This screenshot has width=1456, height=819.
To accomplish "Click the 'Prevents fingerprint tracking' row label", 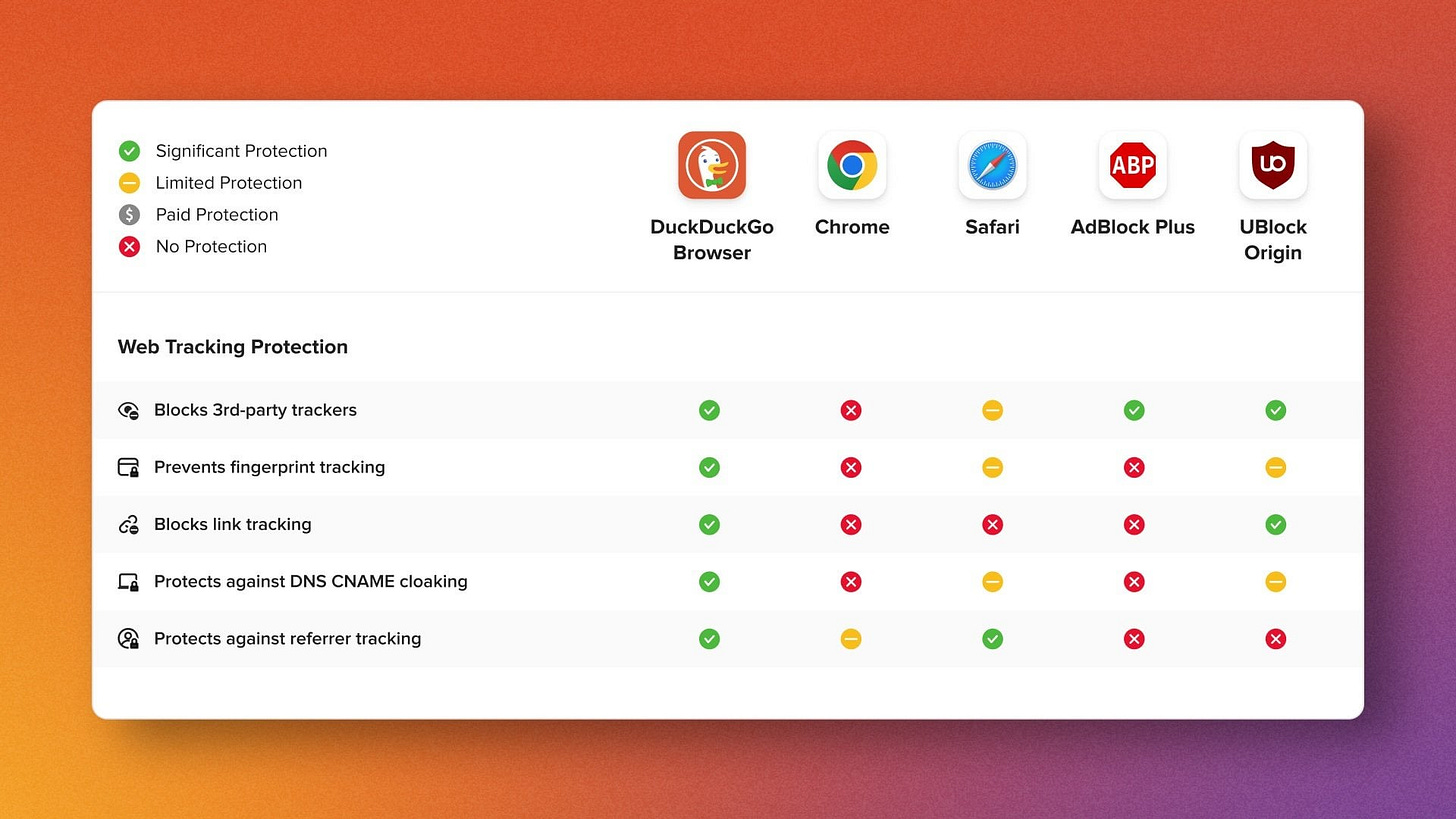I will tap(269, 467).
